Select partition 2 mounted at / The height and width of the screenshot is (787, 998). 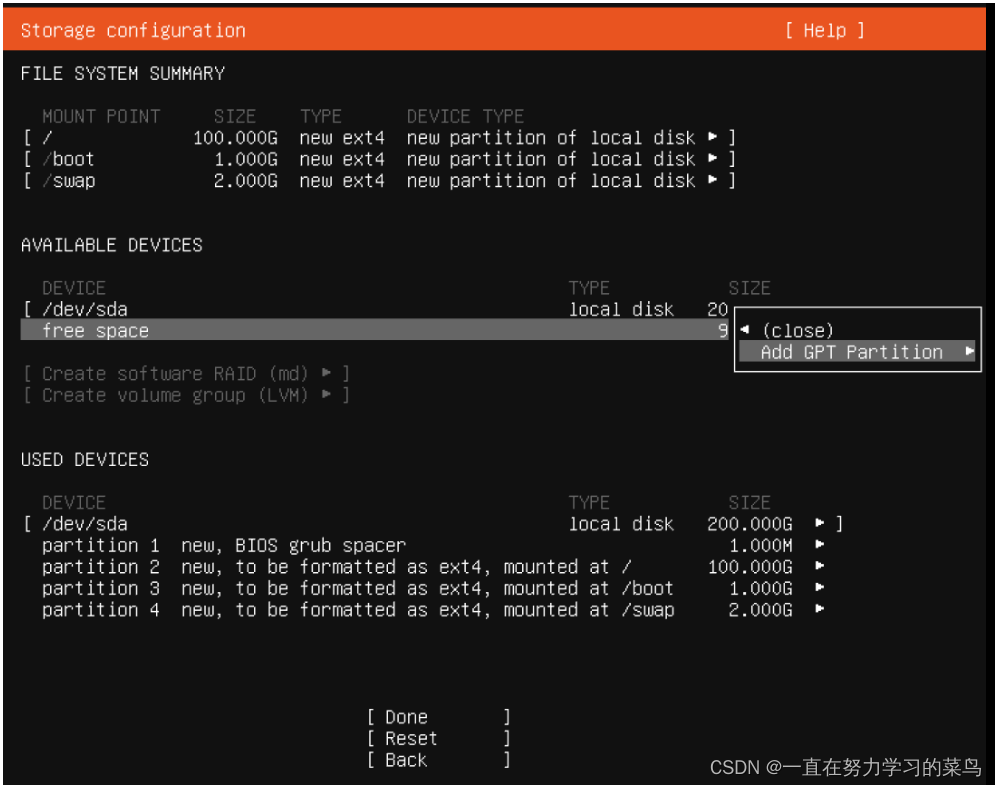click(x=433, y=567)
